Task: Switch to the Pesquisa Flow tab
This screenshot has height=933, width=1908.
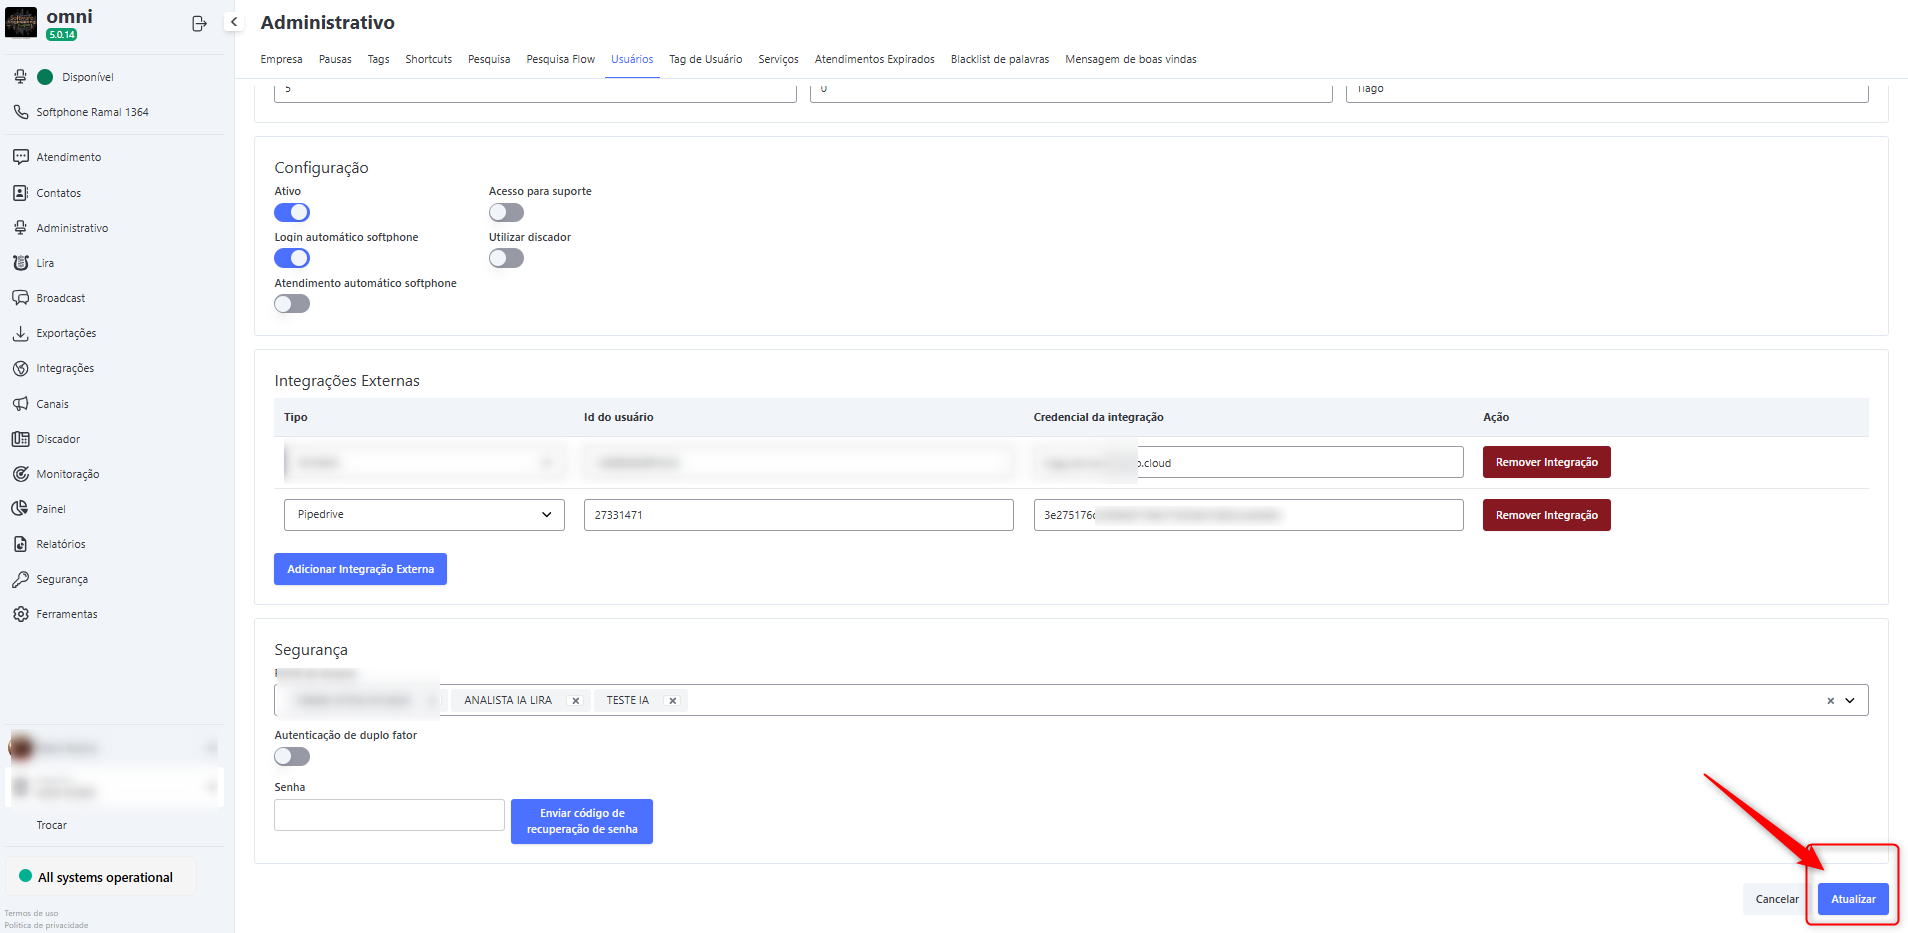Action: (560, 59)
